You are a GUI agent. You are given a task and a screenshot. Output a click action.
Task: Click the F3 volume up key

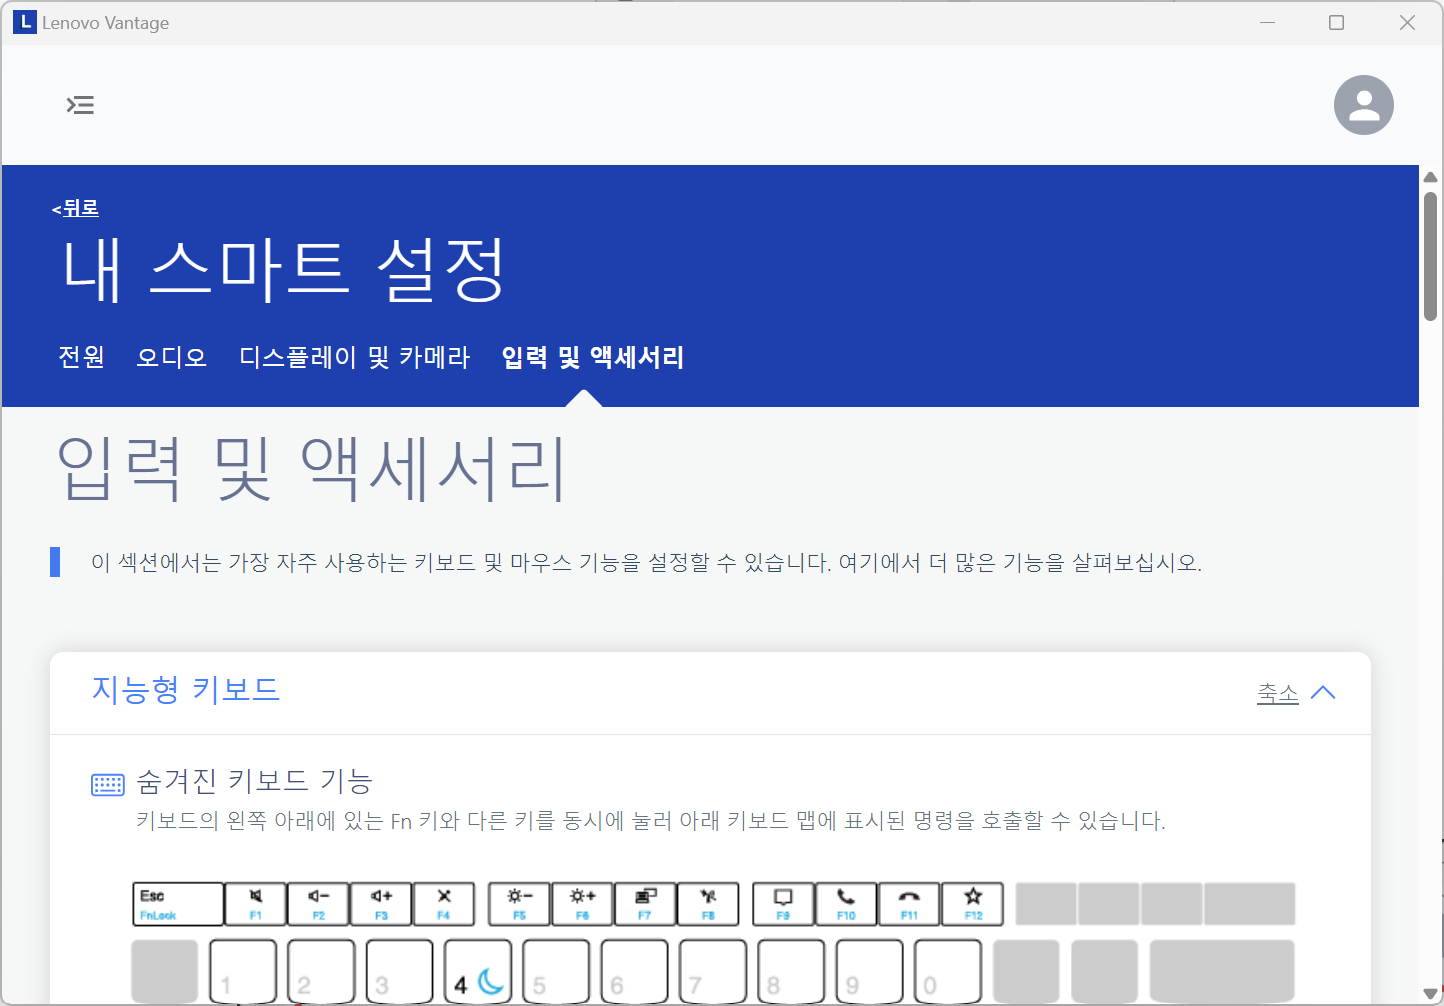(381, 904)
